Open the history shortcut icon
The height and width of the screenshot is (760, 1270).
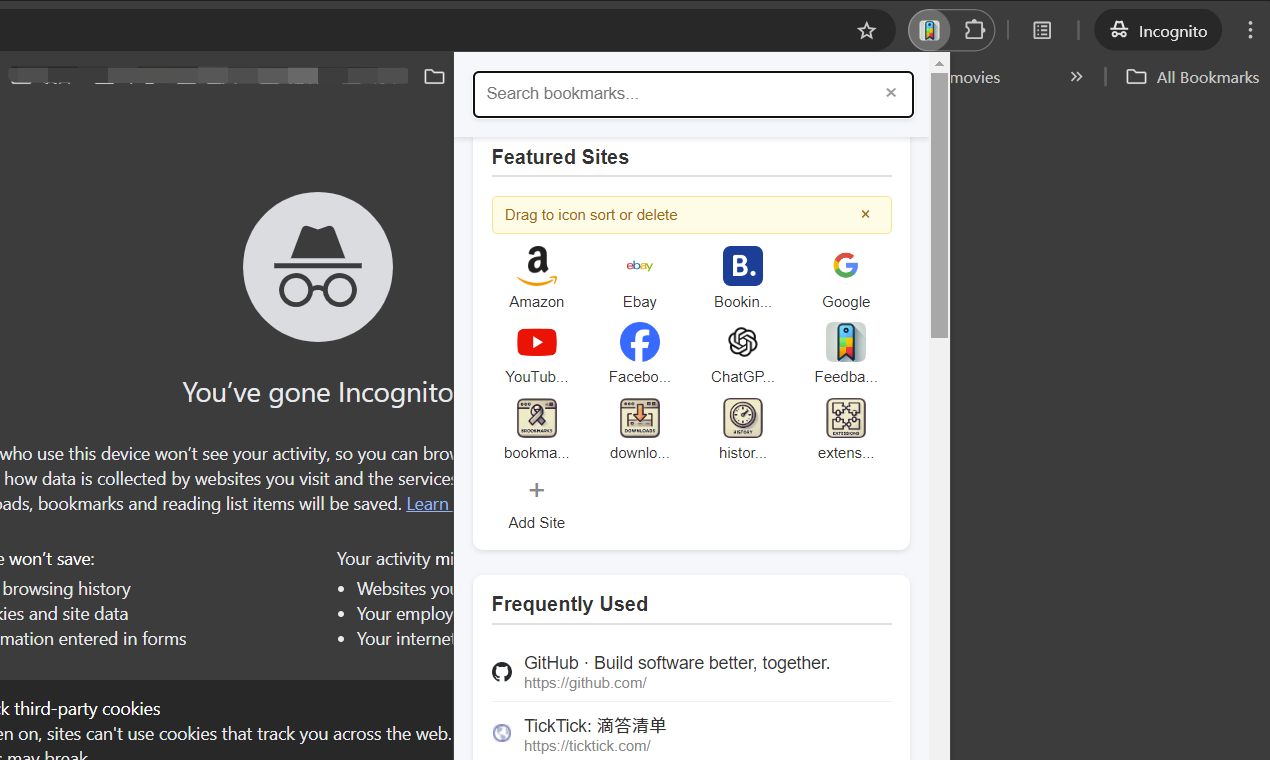tap(743, 418)
